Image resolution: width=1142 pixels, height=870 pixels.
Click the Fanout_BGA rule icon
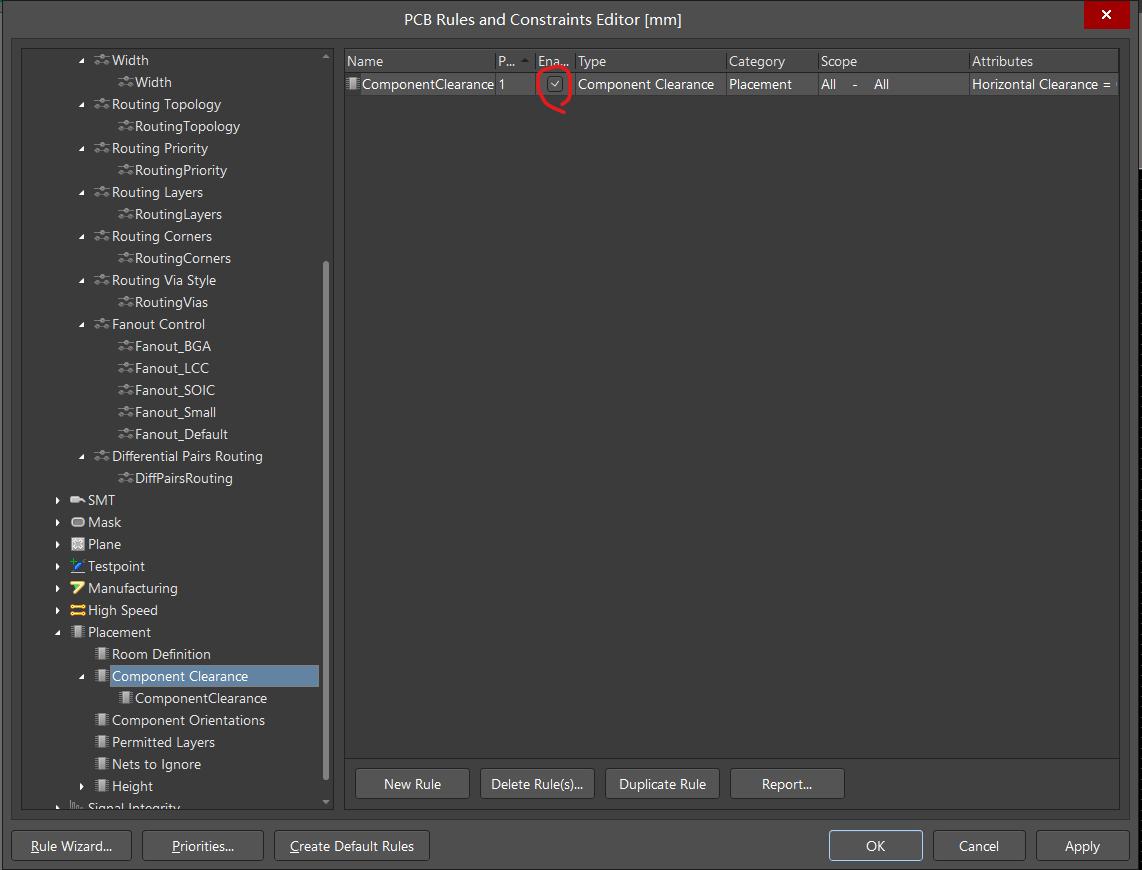[x=125, y=346]
